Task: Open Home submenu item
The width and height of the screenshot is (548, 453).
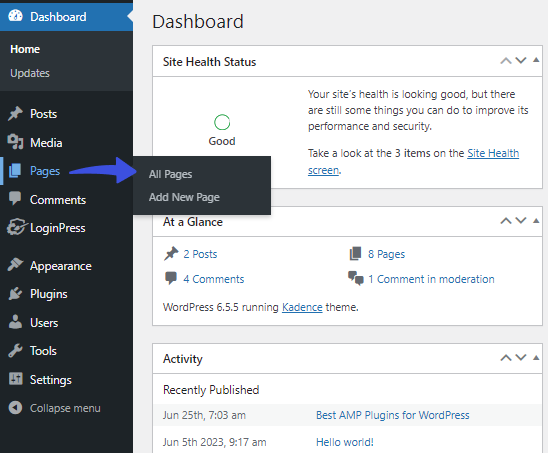Action: click(25, 49)
